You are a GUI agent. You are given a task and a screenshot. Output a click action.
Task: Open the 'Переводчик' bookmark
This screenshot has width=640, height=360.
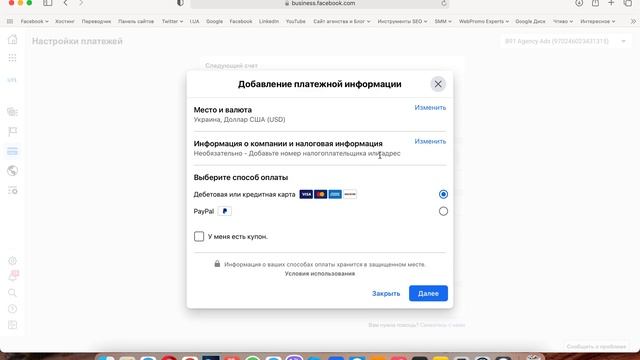click(96, 21)
